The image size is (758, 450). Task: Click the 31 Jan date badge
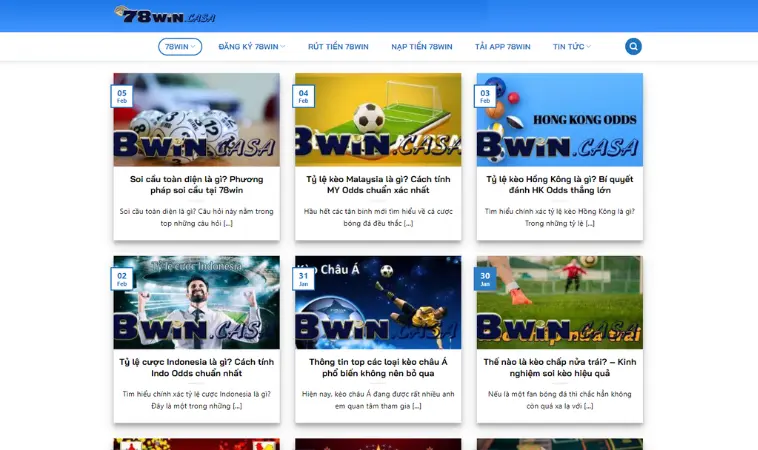pyautogui.click(x=303, y=277)
